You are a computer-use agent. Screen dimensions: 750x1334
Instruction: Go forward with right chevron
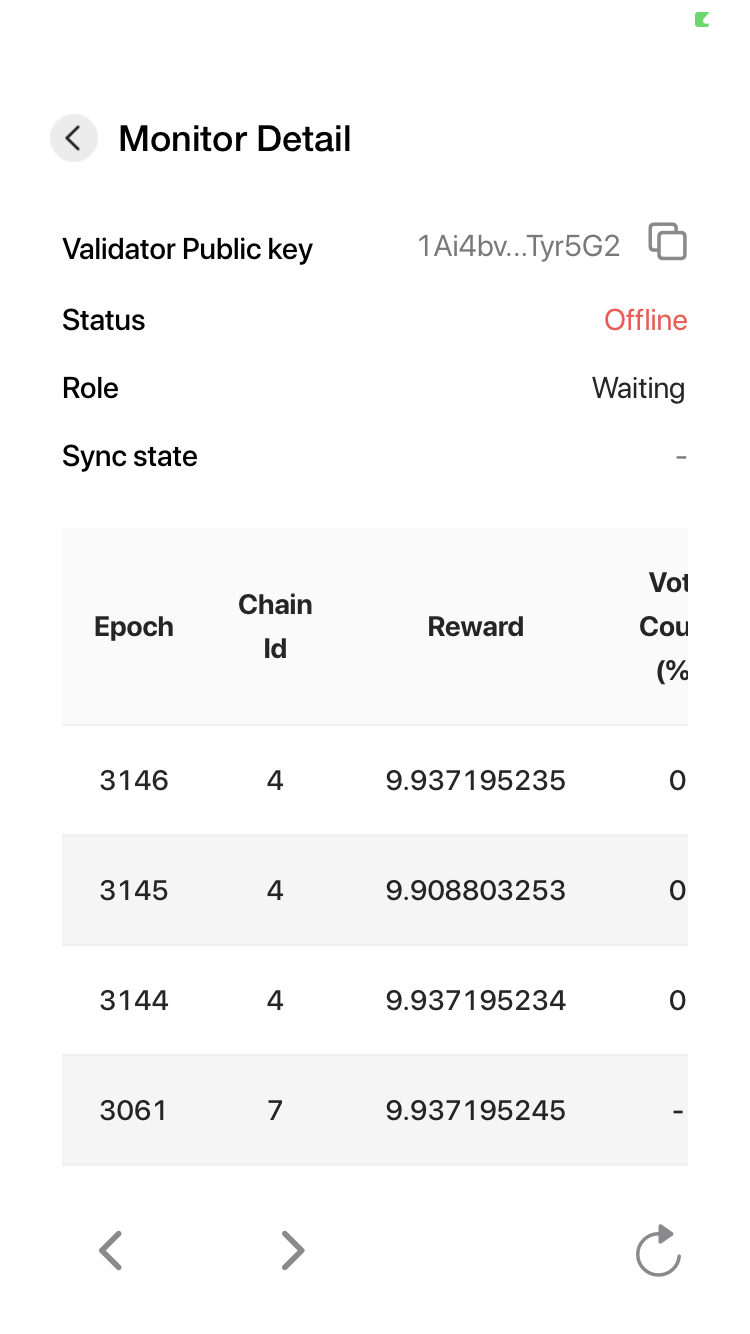click(292, 1250)
